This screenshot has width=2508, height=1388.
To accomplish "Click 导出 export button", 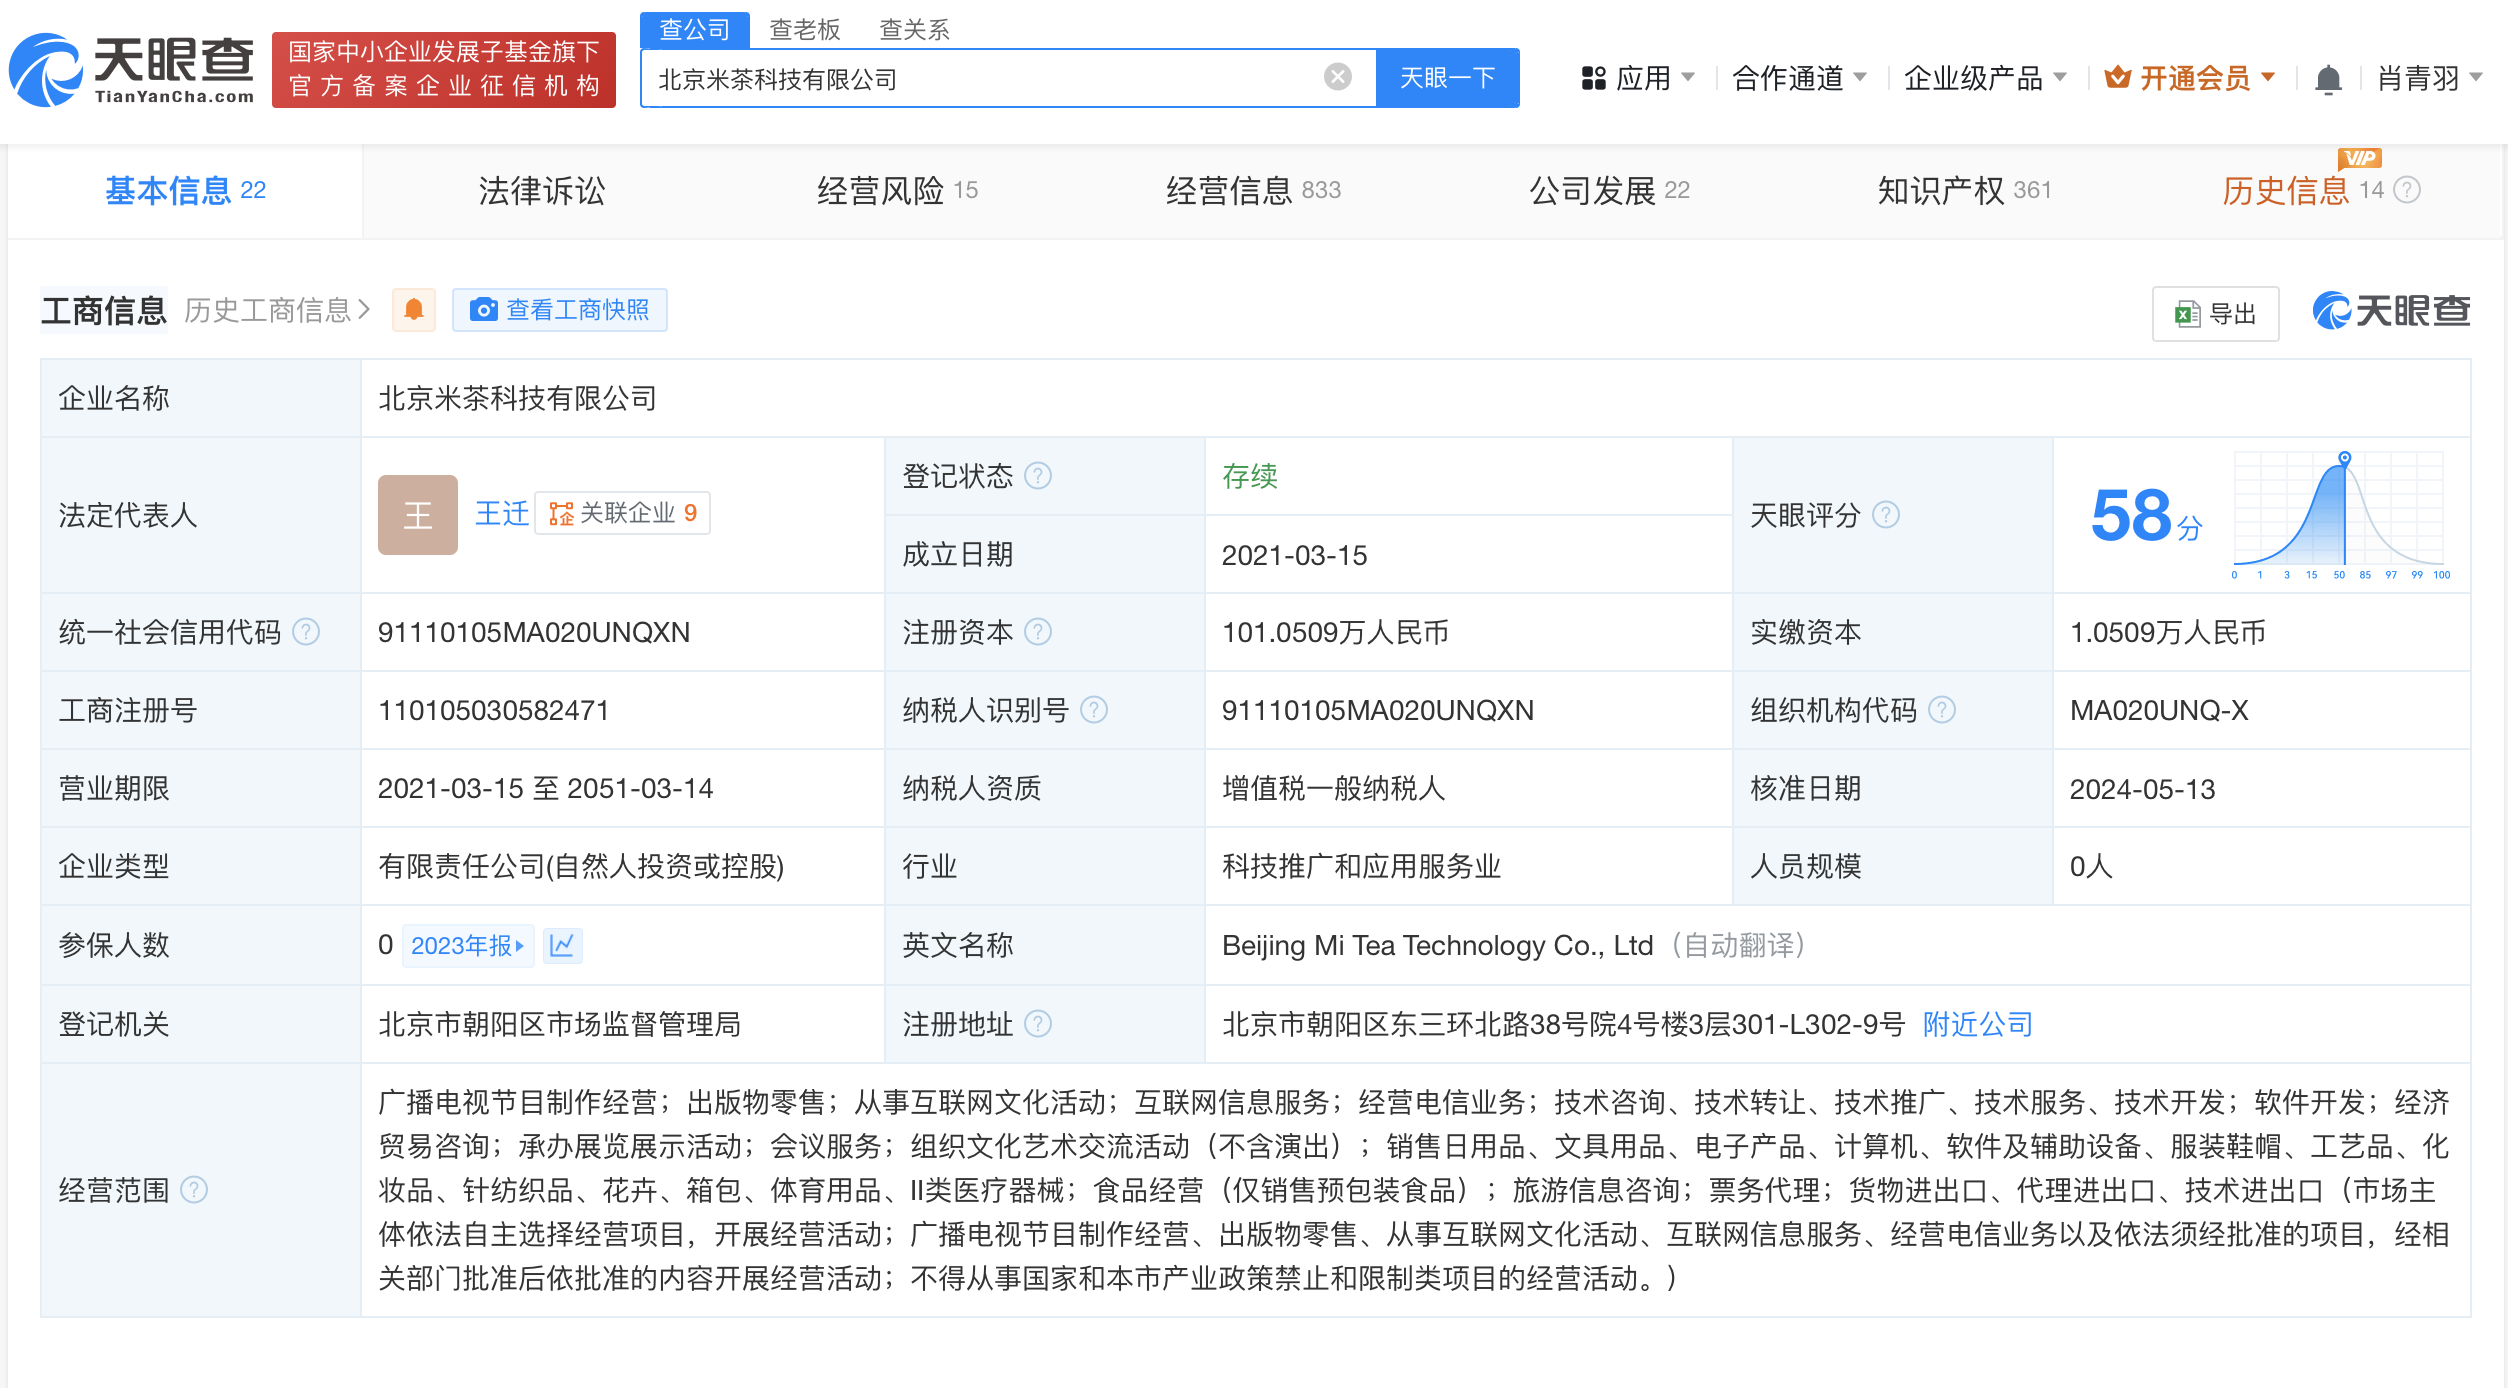I will 2215,314.
